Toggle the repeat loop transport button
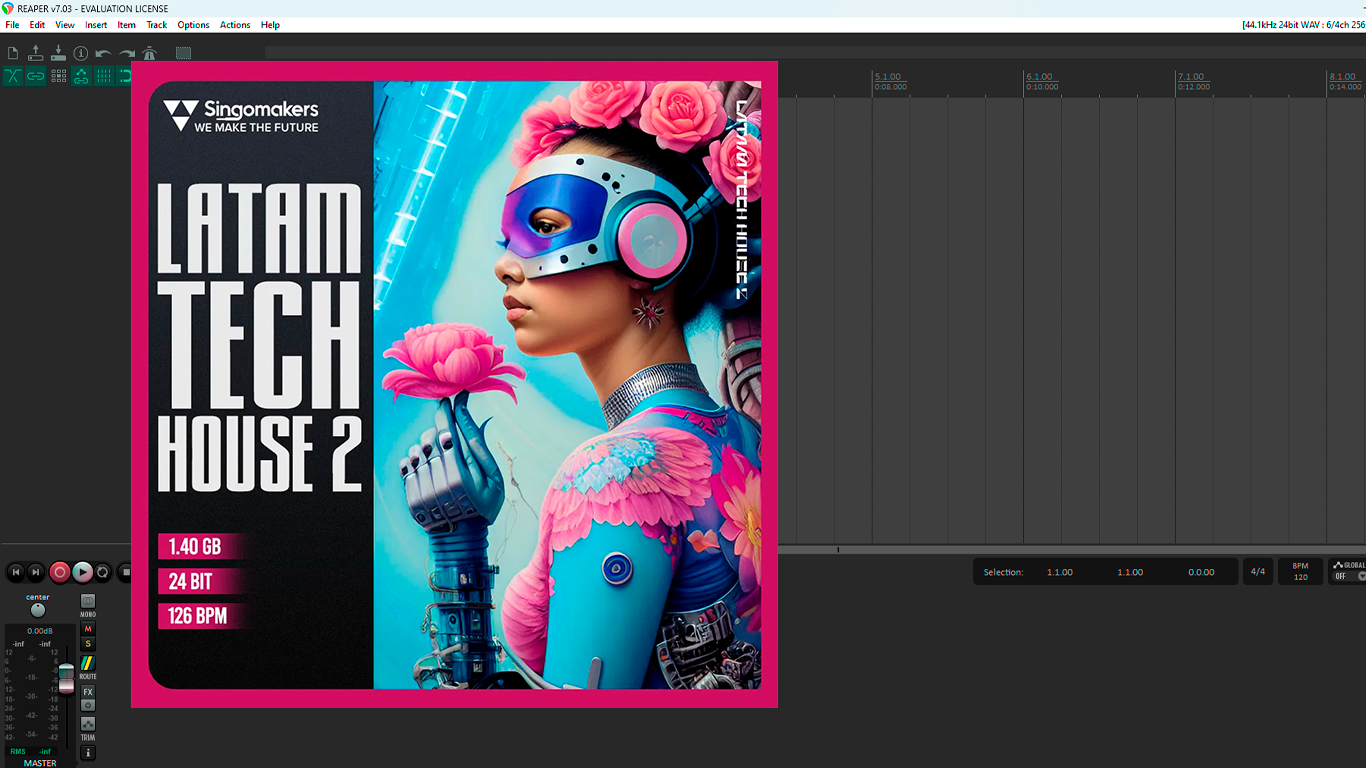Screen dimensions: 1366x768 (x=103, y=572)
